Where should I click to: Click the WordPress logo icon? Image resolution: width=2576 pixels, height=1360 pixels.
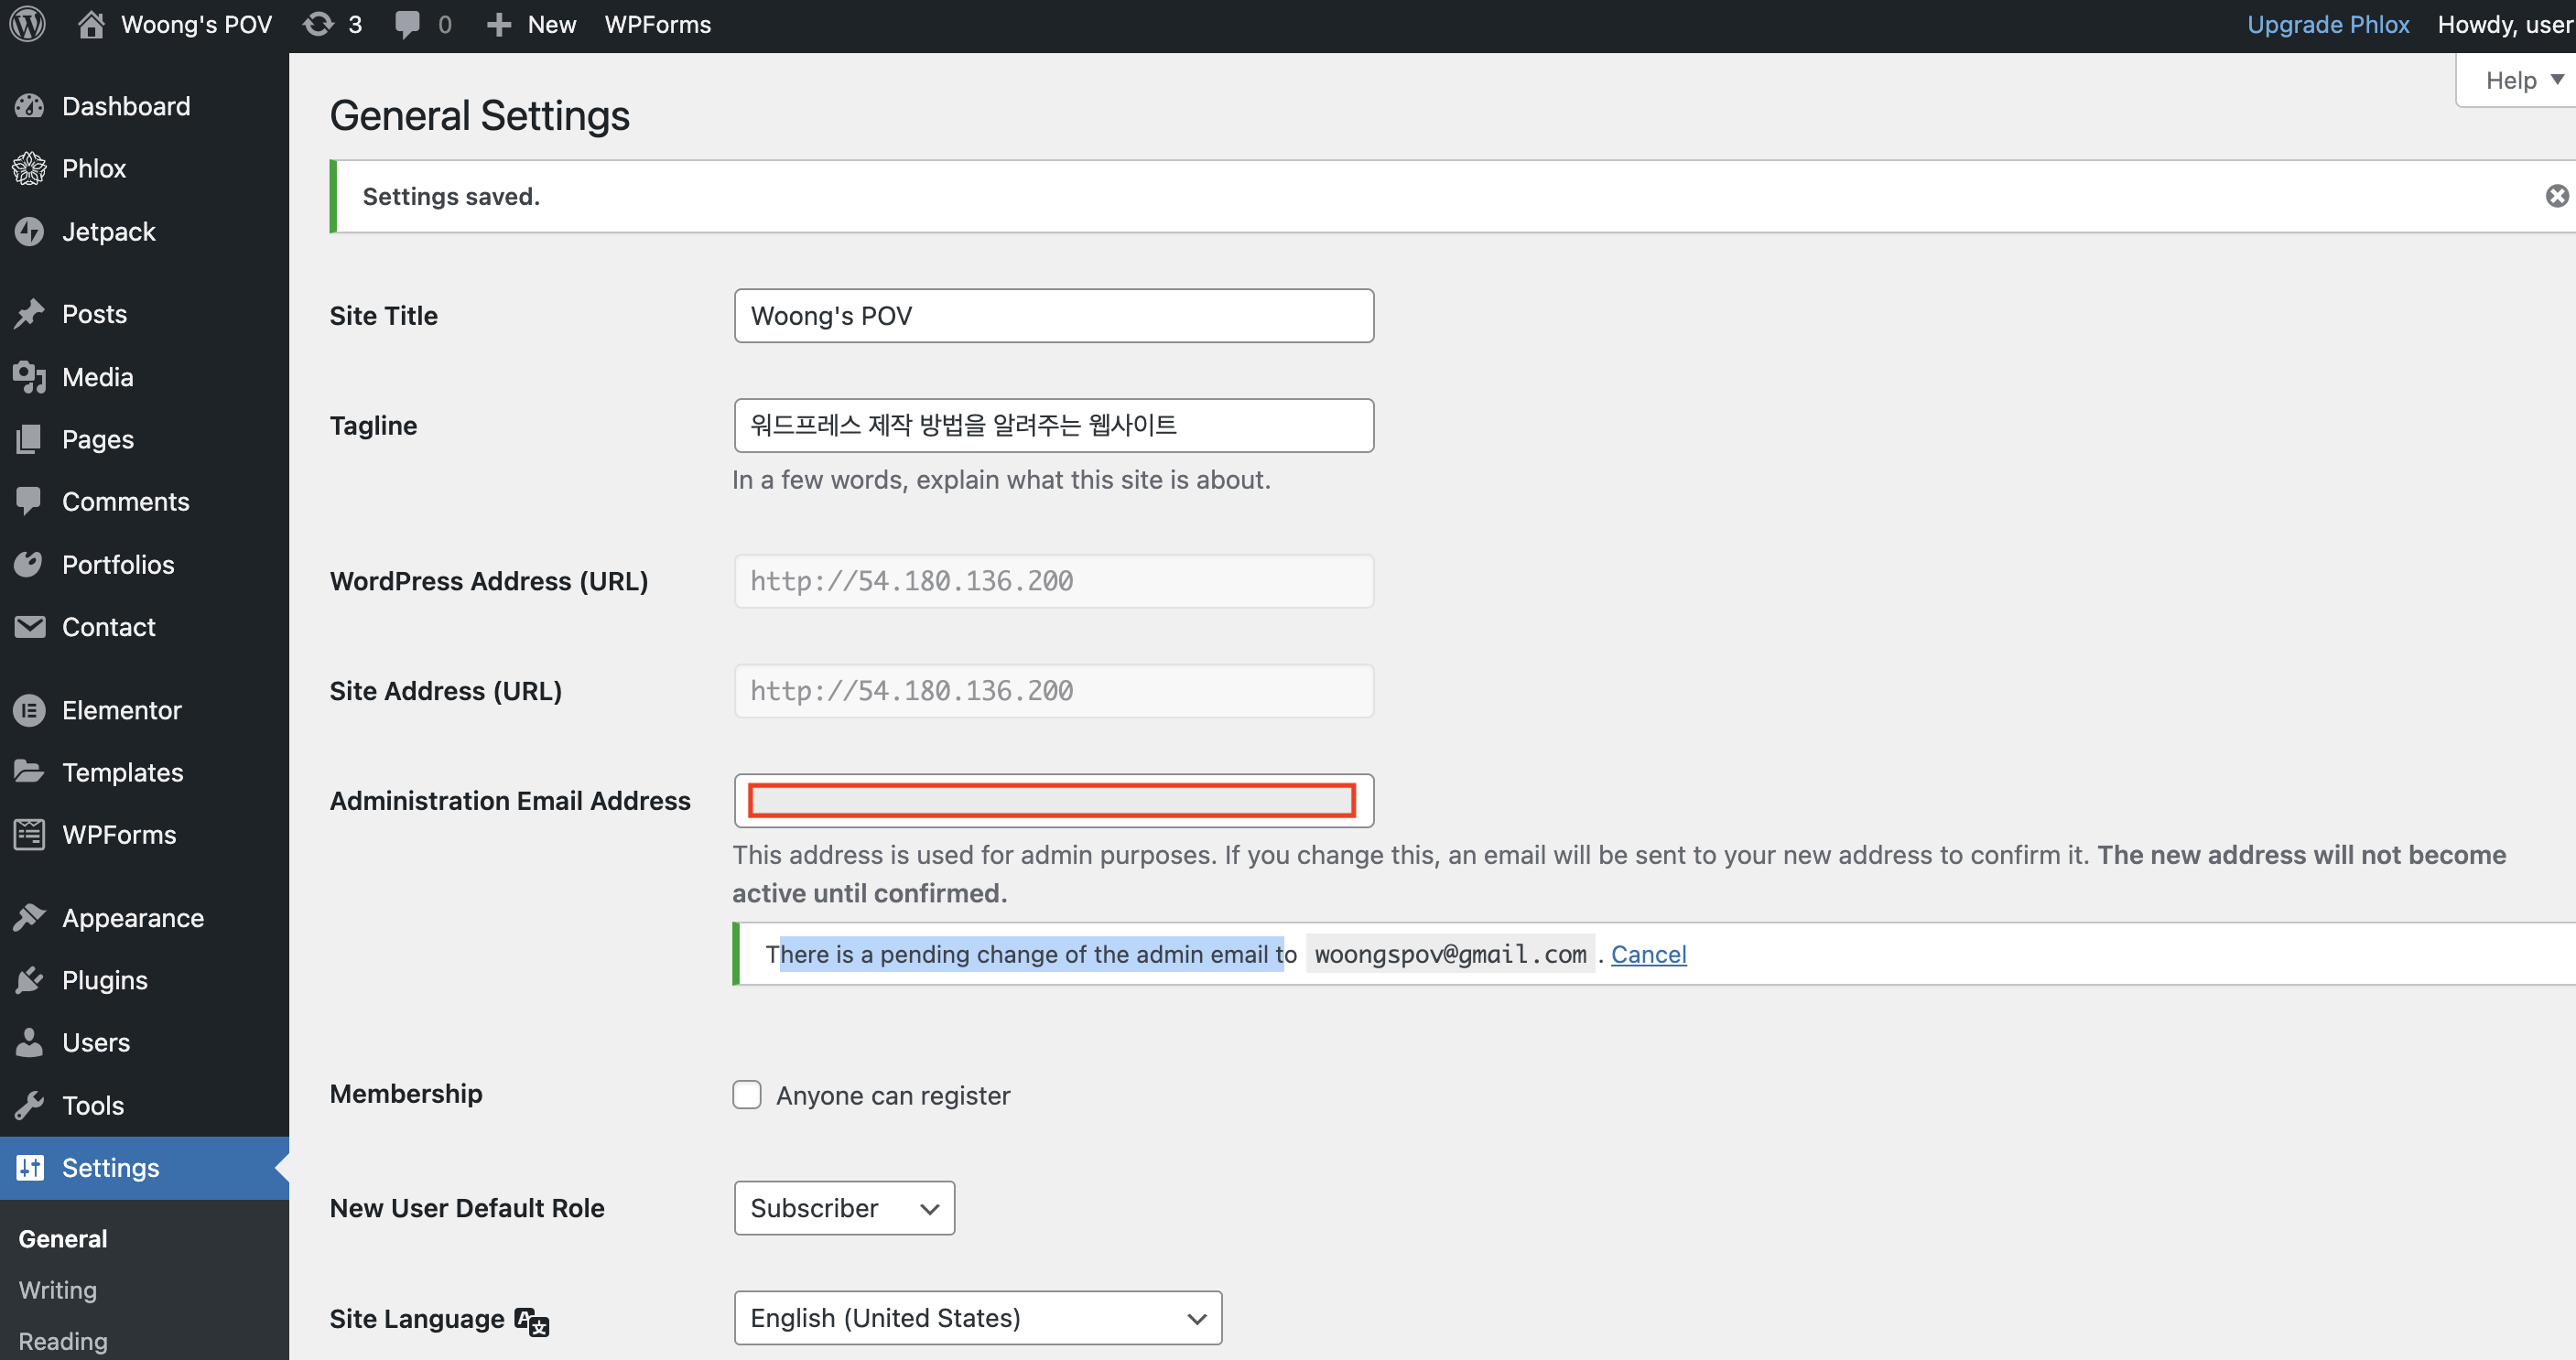pos(28,24)
